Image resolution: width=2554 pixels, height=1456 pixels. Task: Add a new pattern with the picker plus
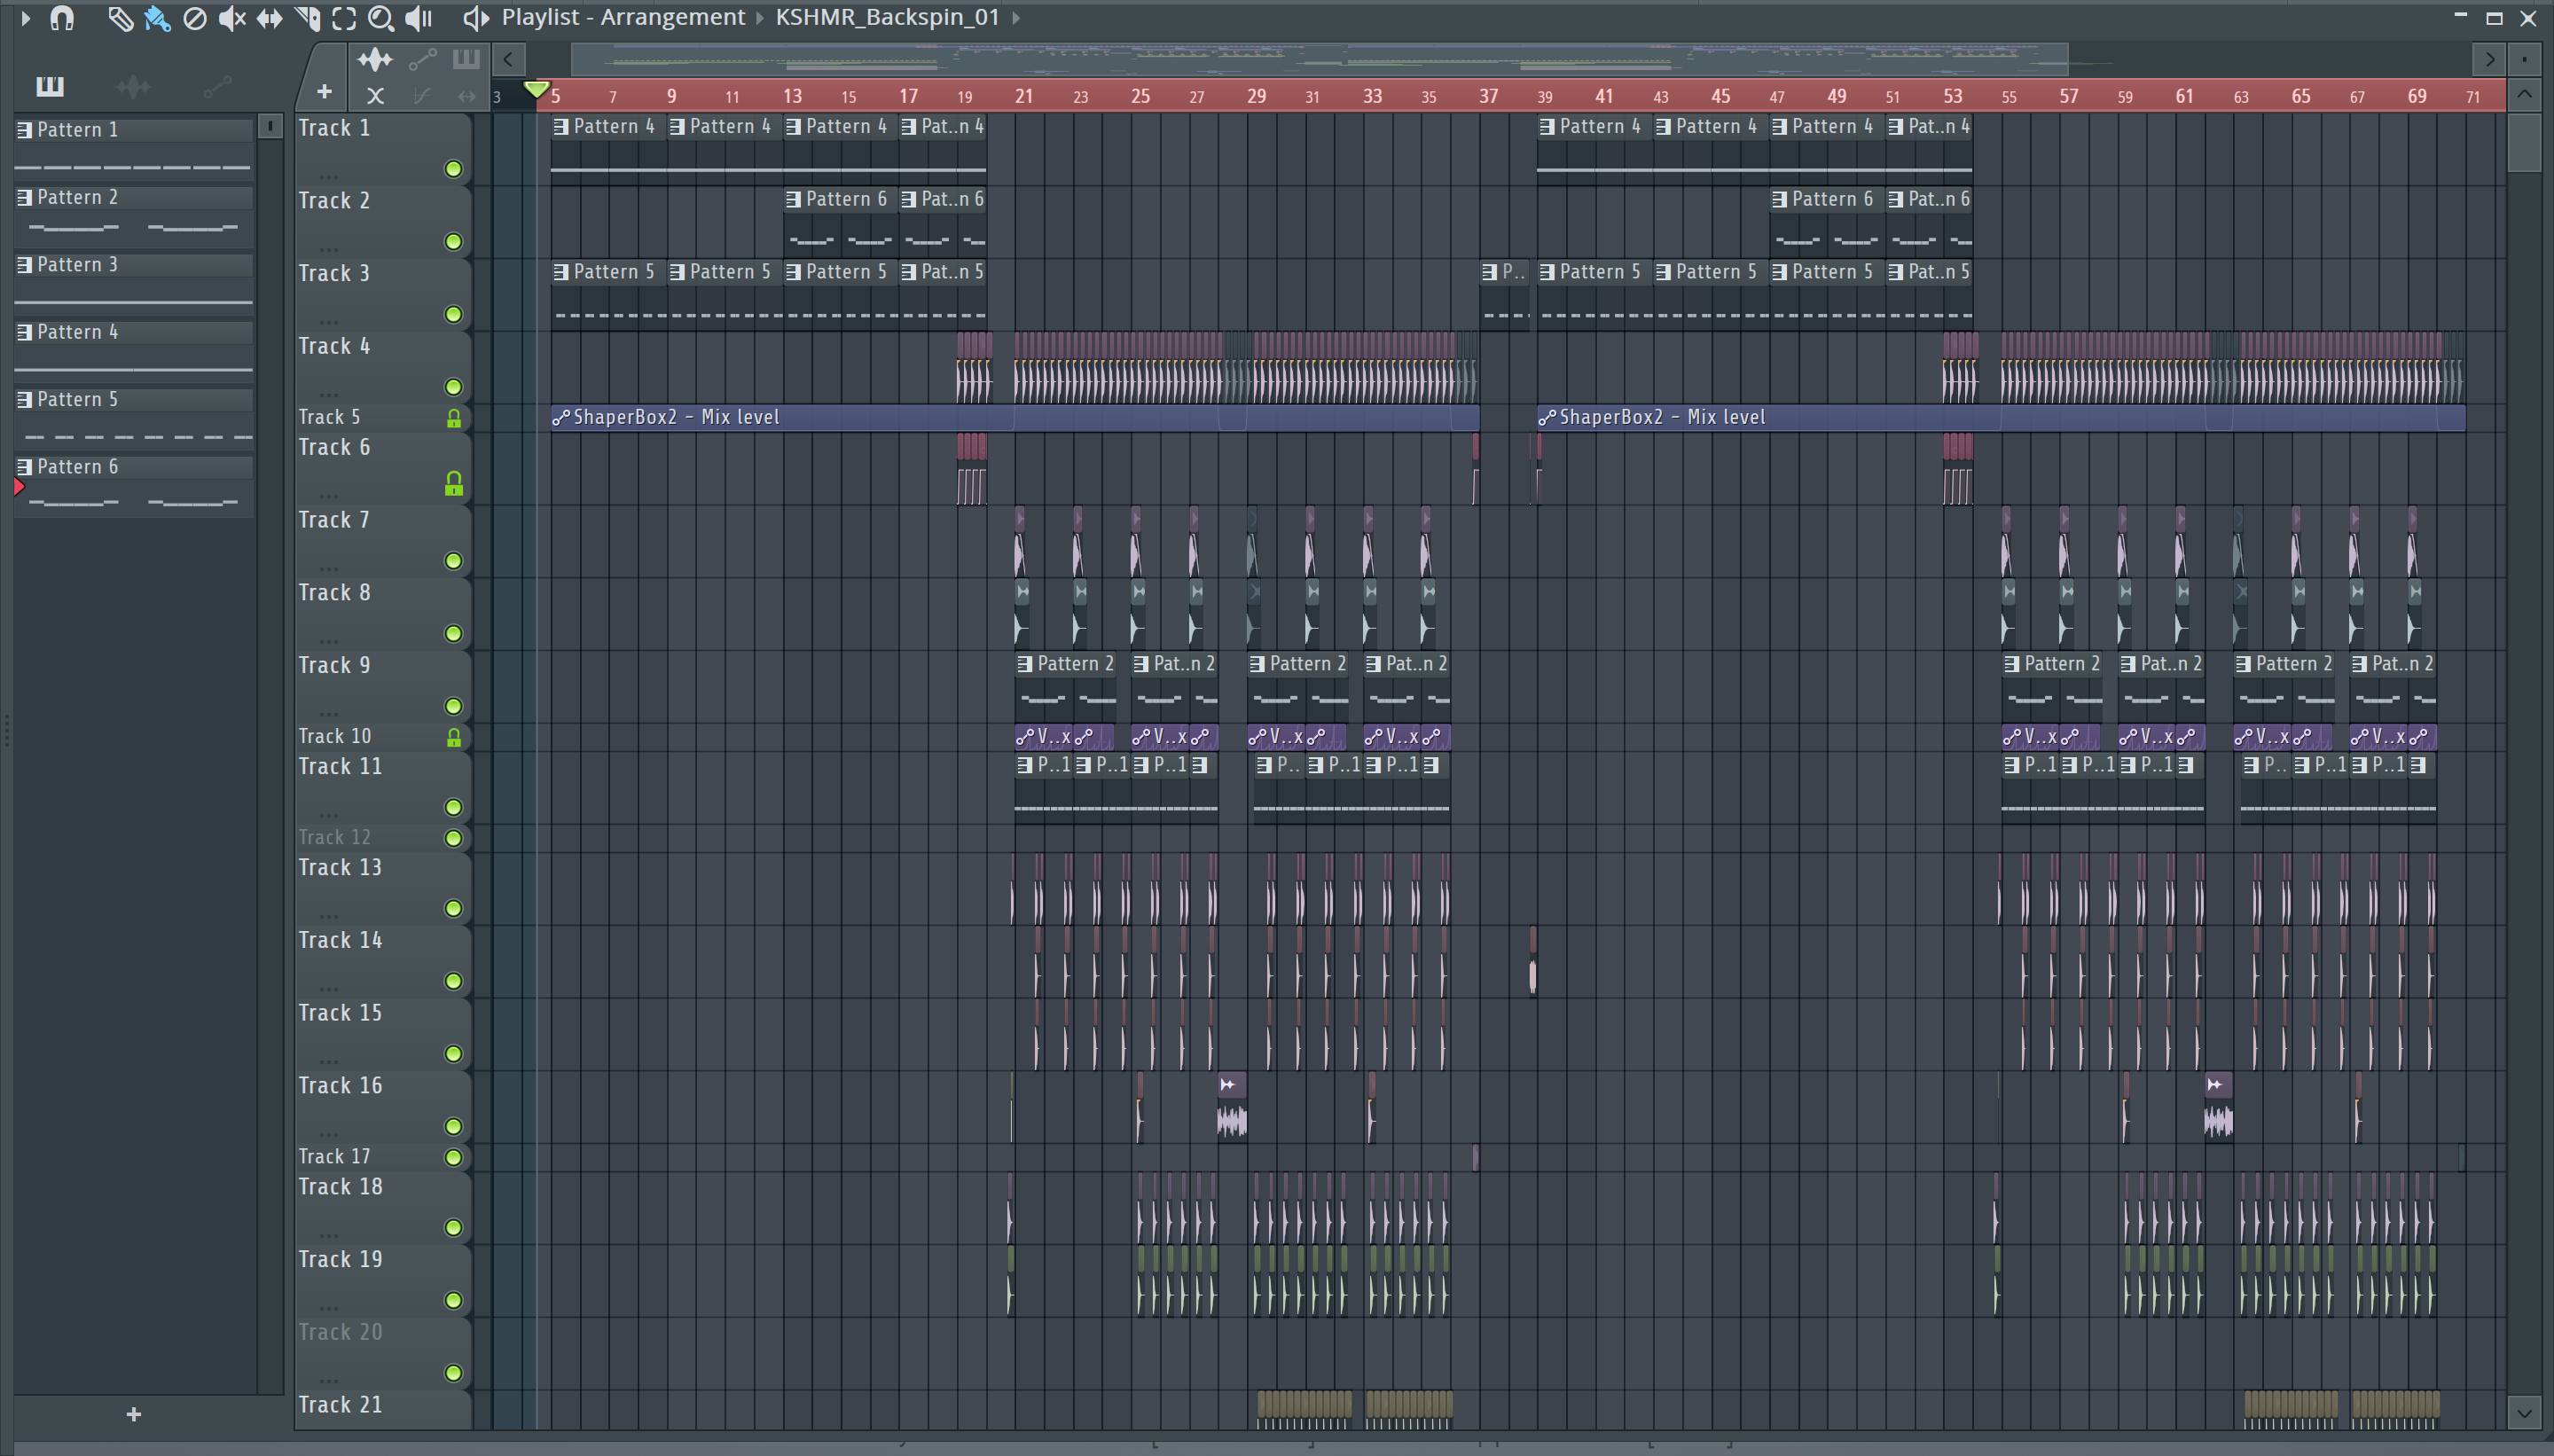coord(134,1414)
